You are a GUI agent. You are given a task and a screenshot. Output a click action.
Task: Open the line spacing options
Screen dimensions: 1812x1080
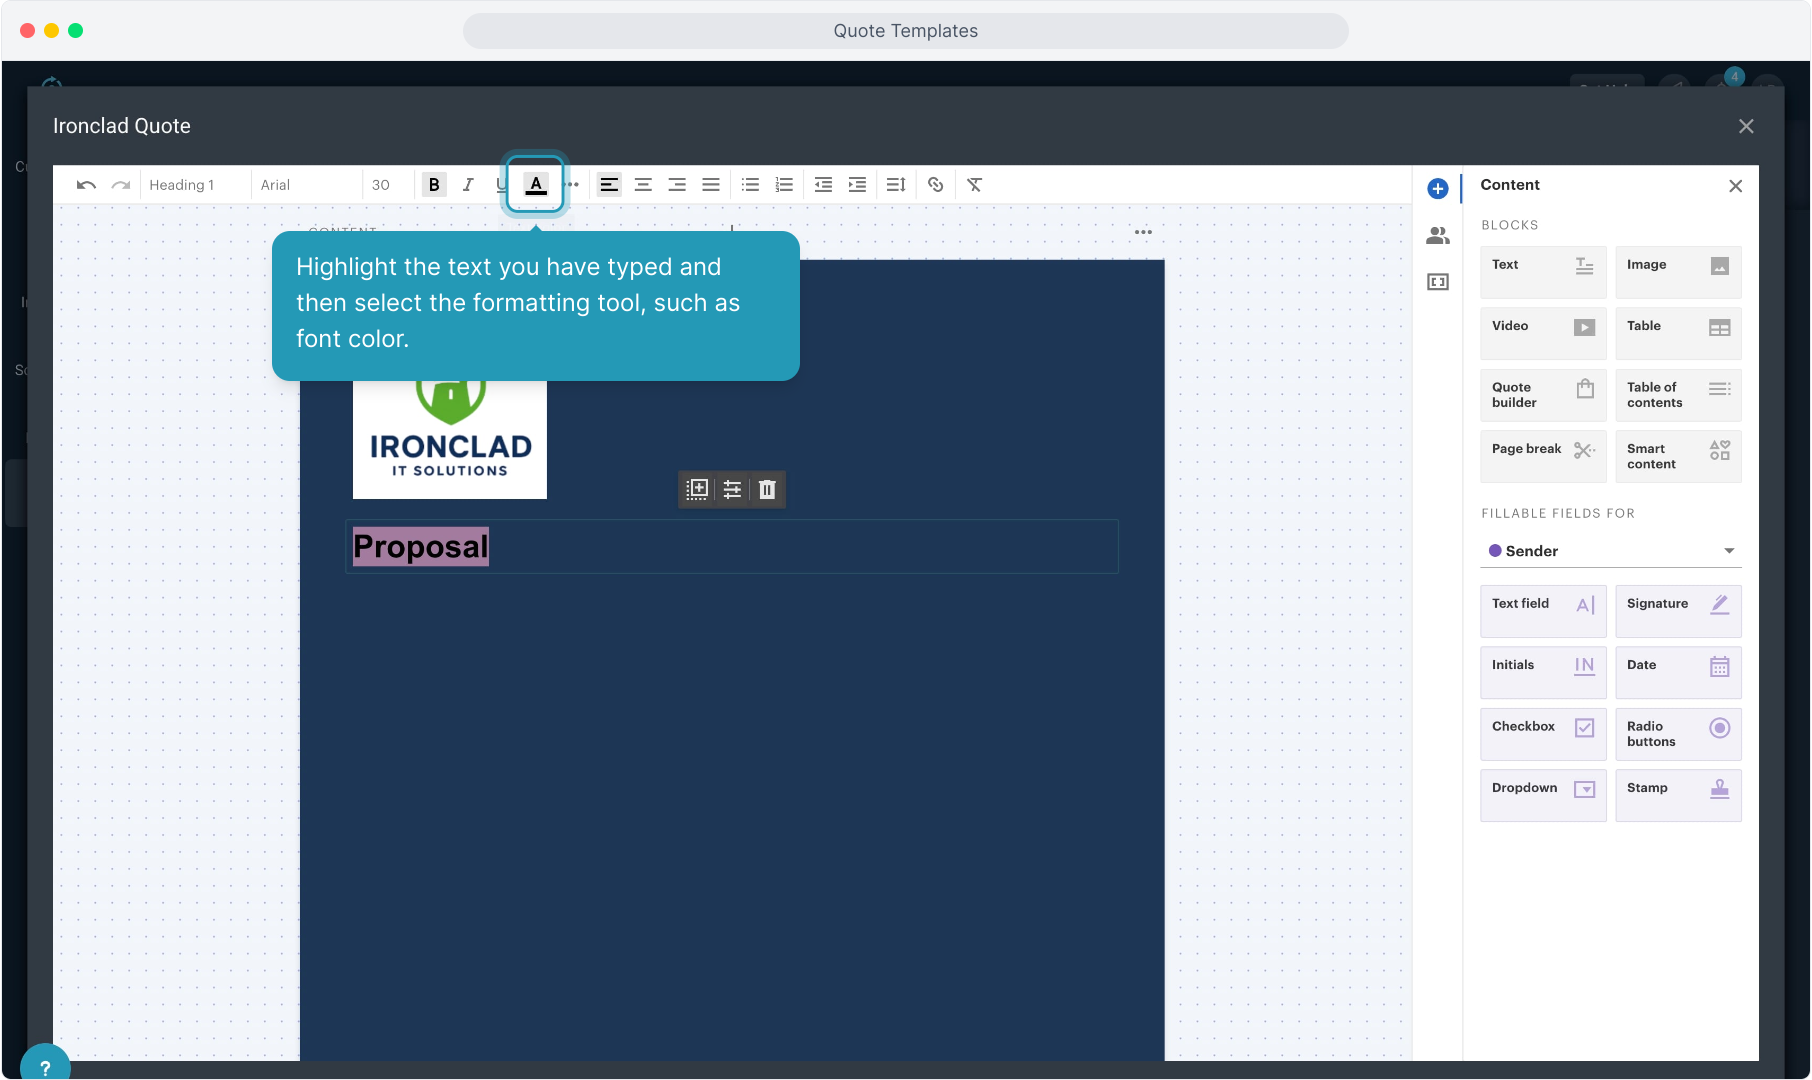click(896, 185)
